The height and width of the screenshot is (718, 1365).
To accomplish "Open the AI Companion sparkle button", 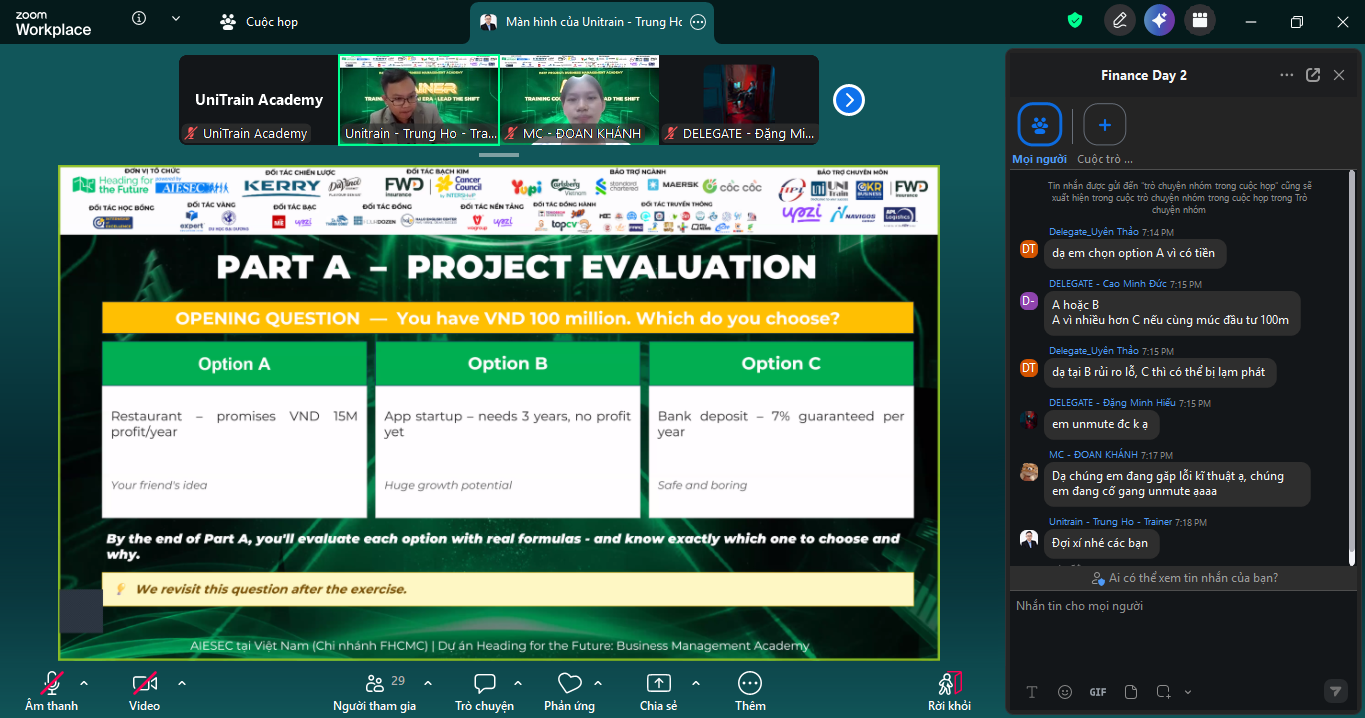I will pos(1159,20).
